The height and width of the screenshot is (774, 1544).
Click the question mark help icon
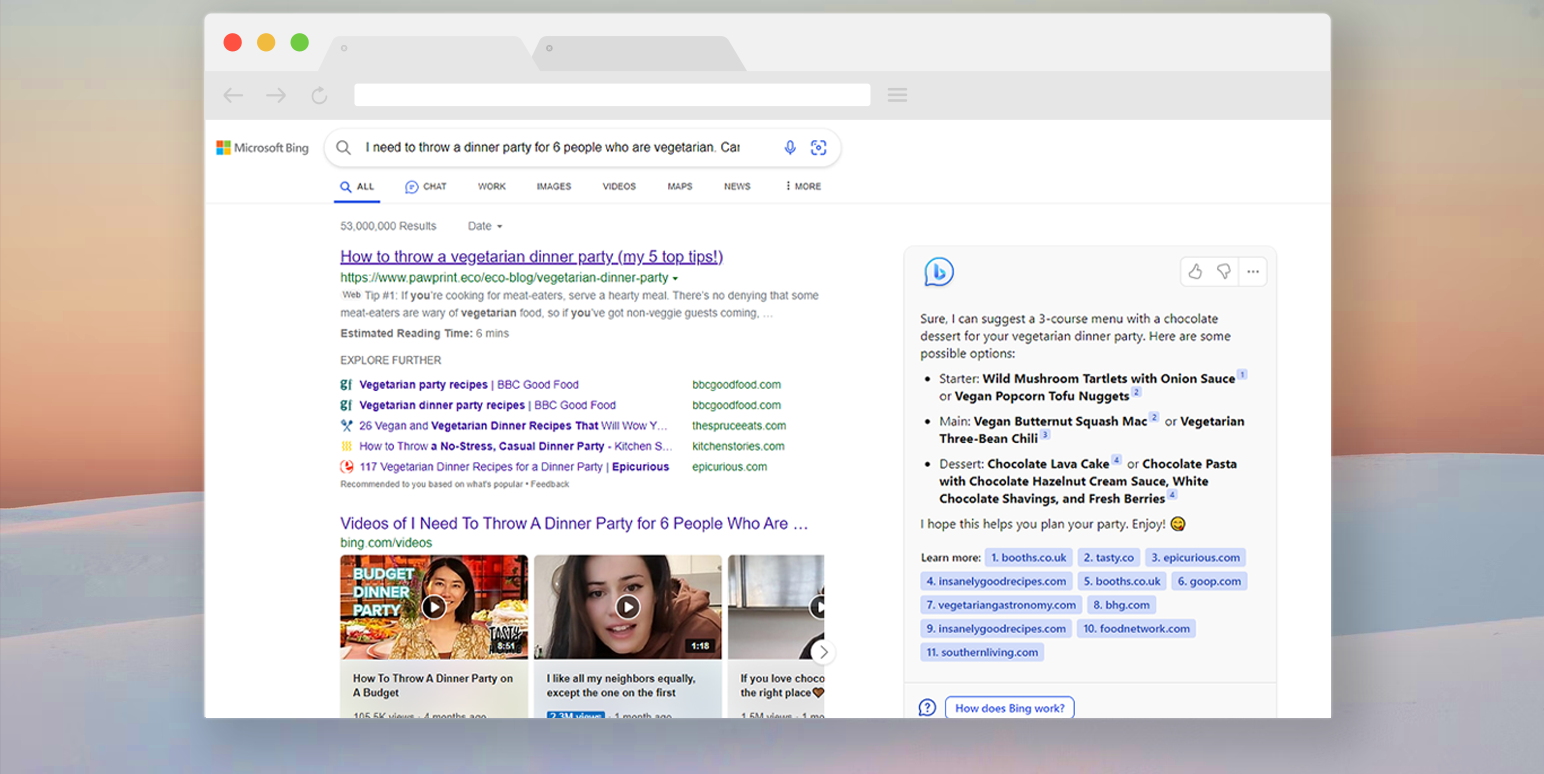[927, 708]
